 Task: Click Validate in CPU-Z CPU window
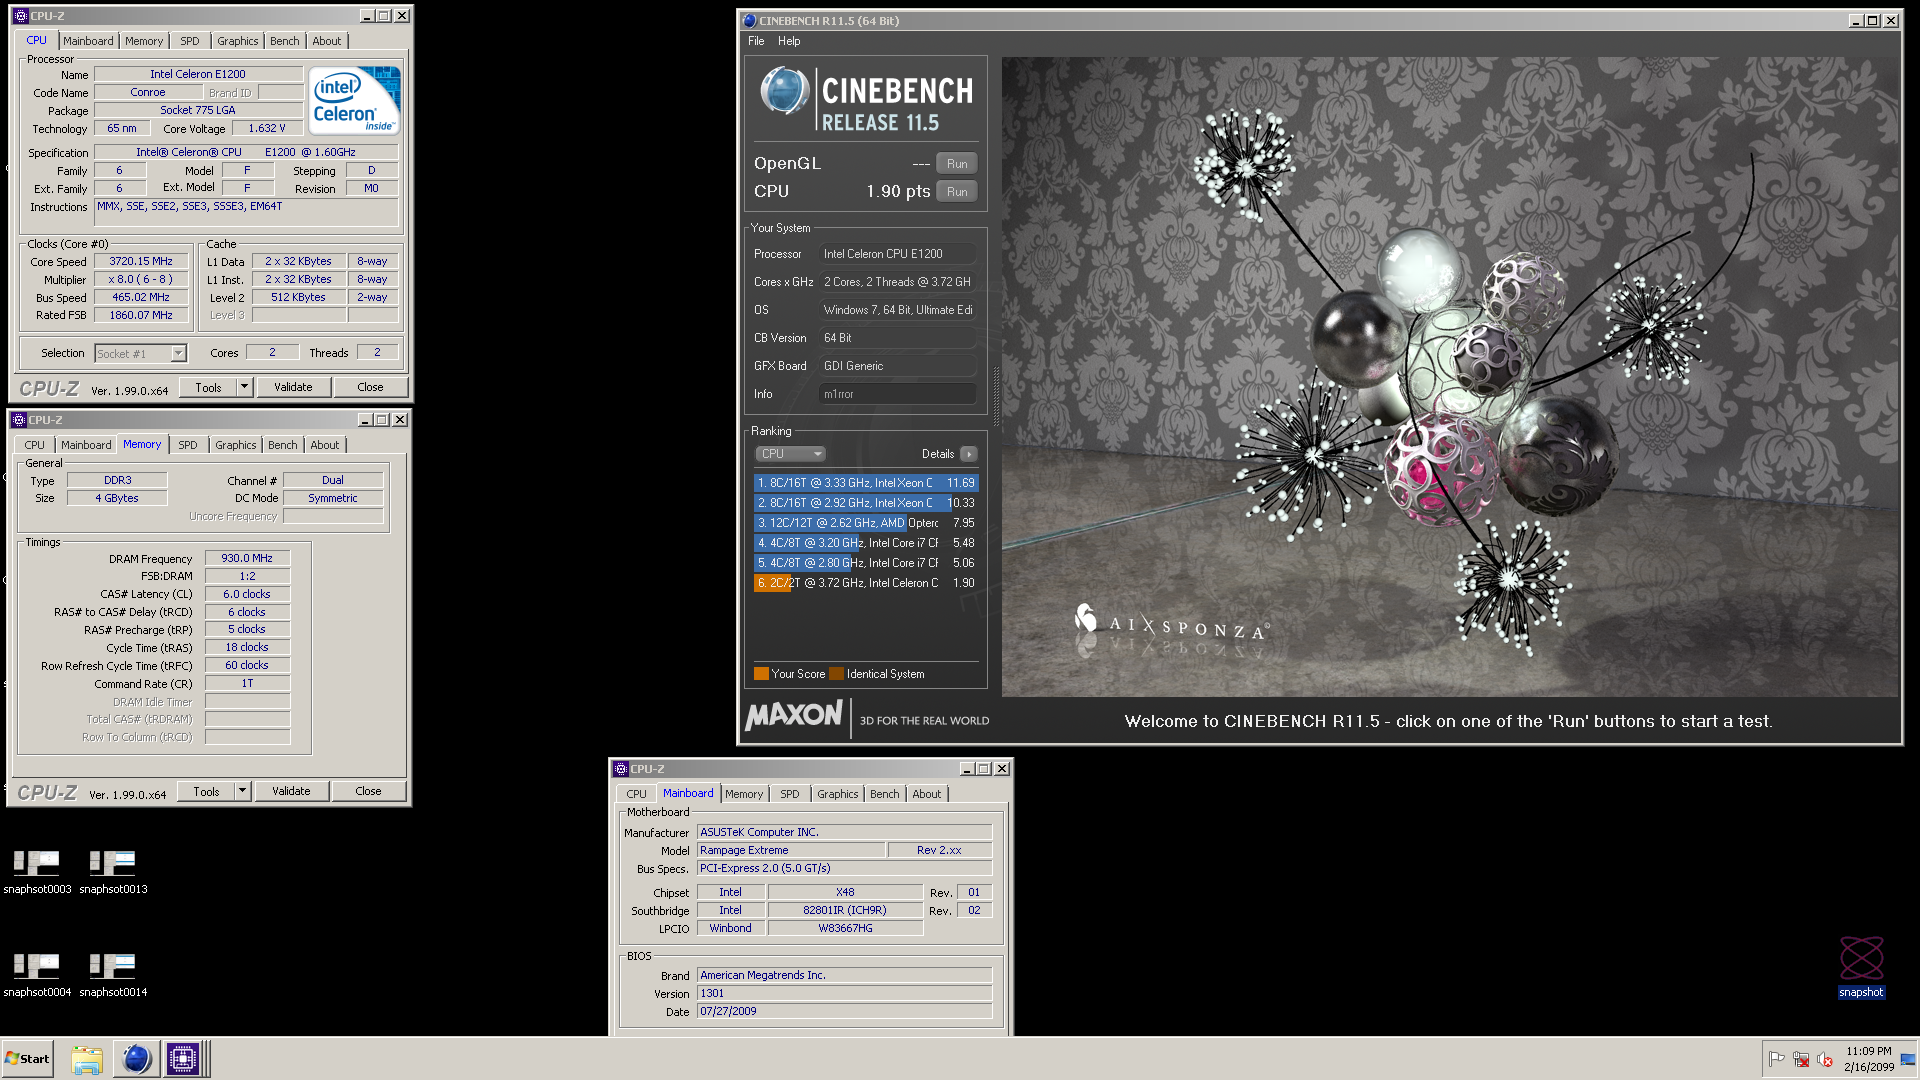click(x=293, y=387)
